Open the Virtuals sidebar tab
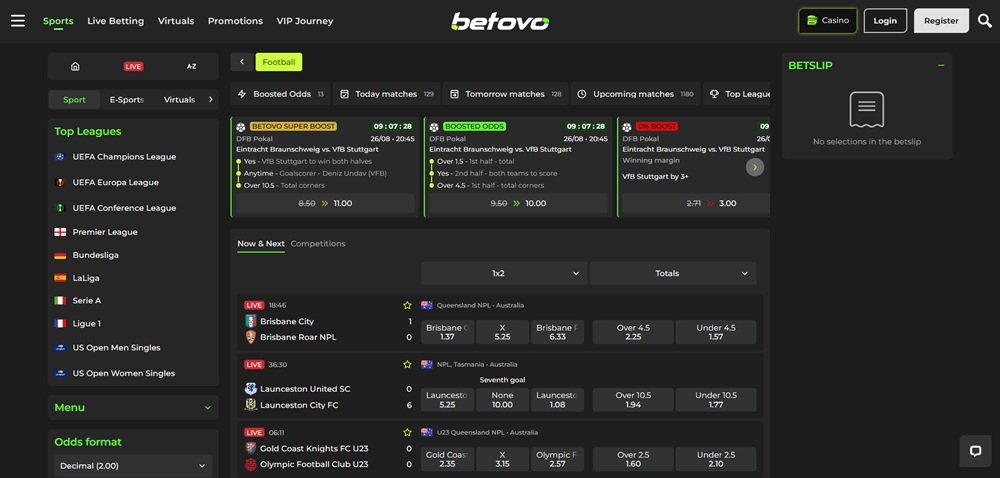Viewport: 1000px width, 478px height. point(179,99)
